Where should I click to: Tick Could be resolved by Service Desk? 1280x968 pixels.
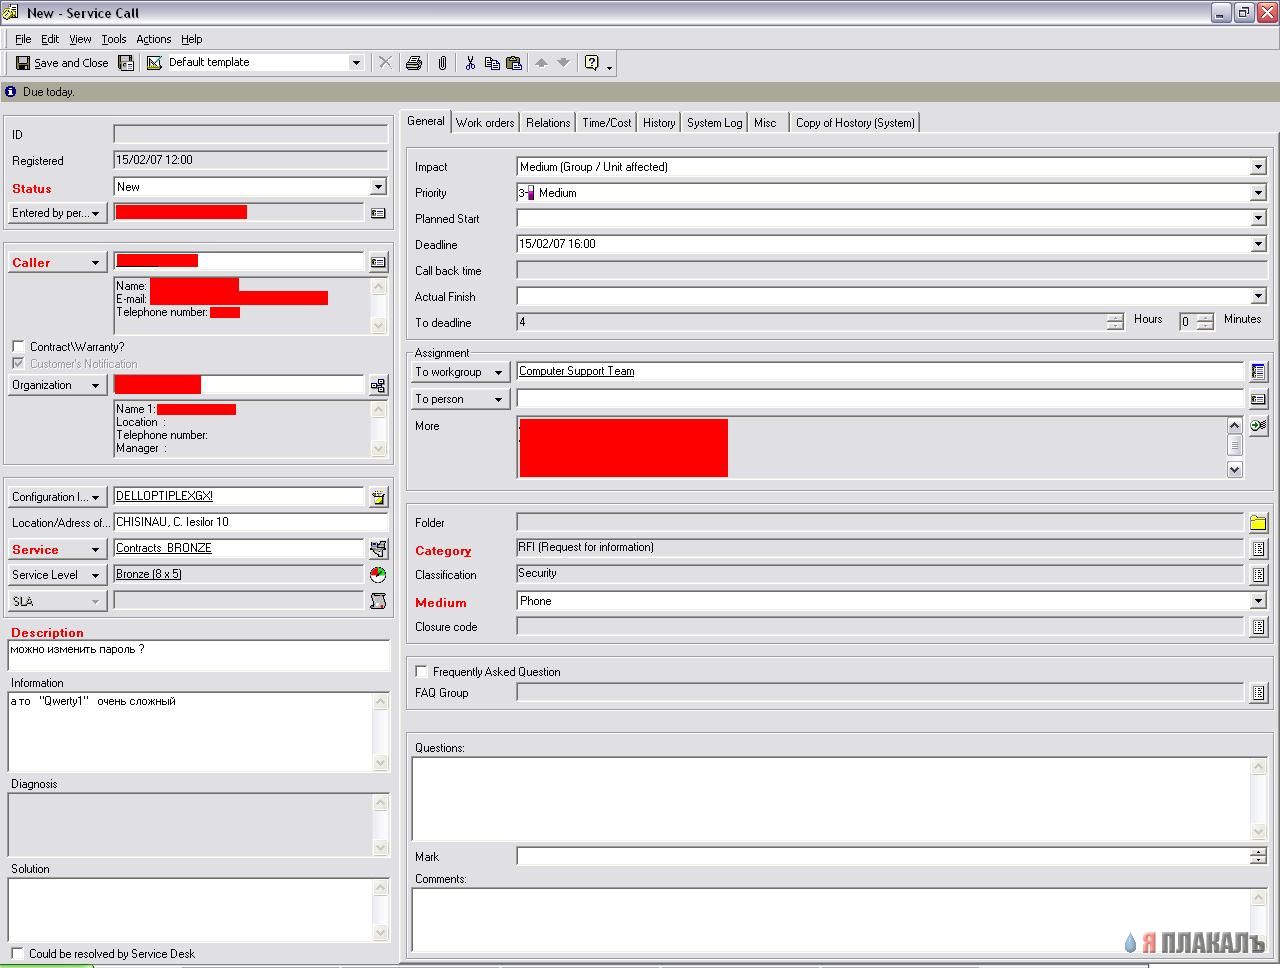pyautogui.click(x=18, y=954)
